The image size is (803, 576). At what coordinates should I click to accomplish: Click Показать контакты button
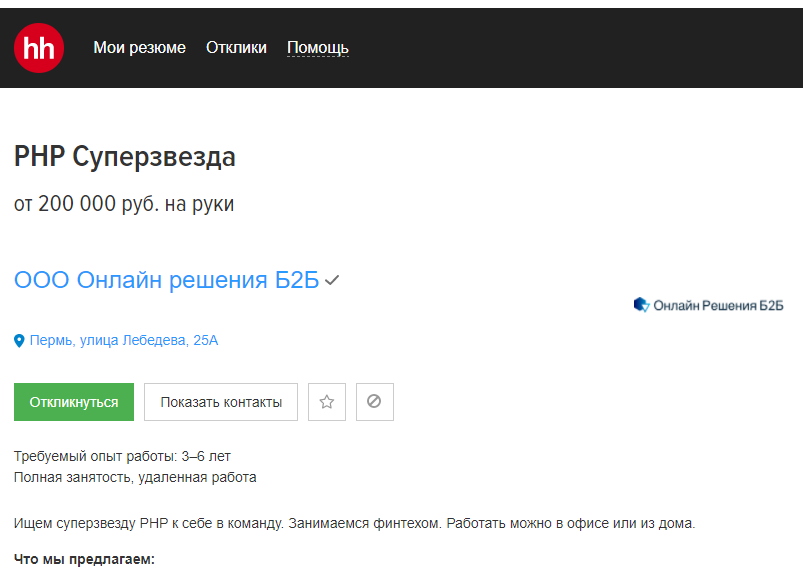(221, 402)
